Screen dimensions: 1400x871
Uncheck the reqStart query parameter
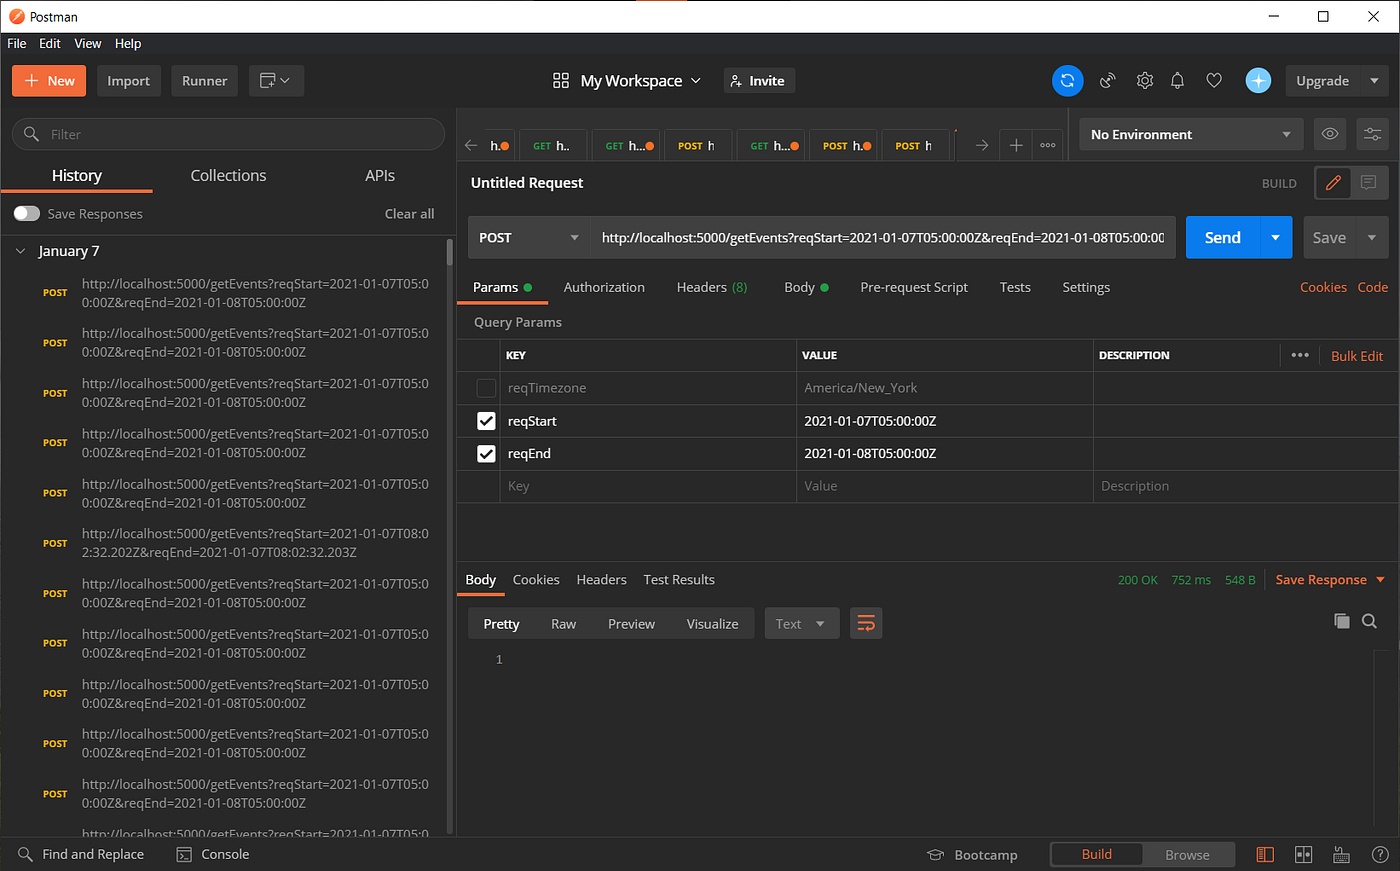(486, 421)
